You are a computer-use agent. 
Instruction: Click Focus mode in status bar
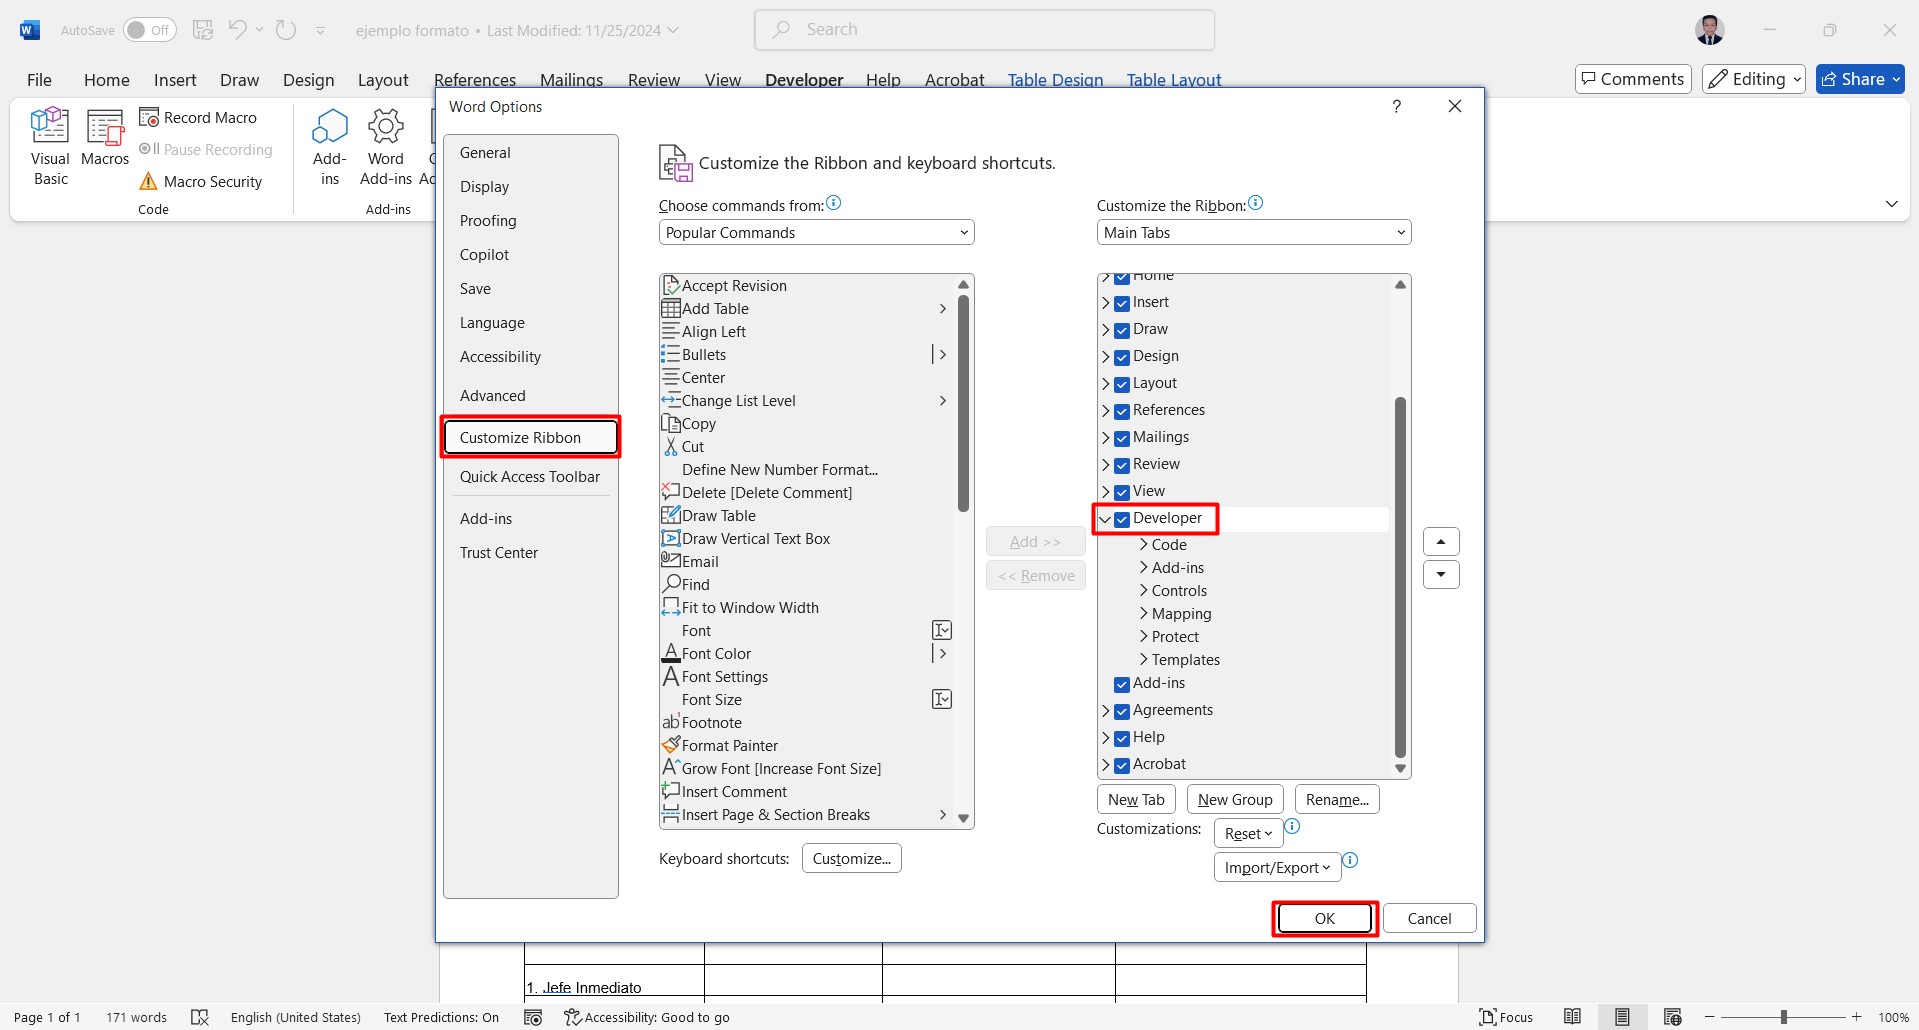click(1506, 1017)
